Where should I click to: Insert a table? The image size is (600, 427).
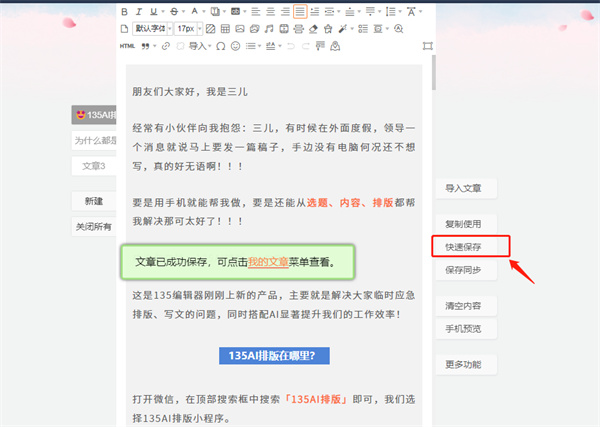click(x=225, y=29)
